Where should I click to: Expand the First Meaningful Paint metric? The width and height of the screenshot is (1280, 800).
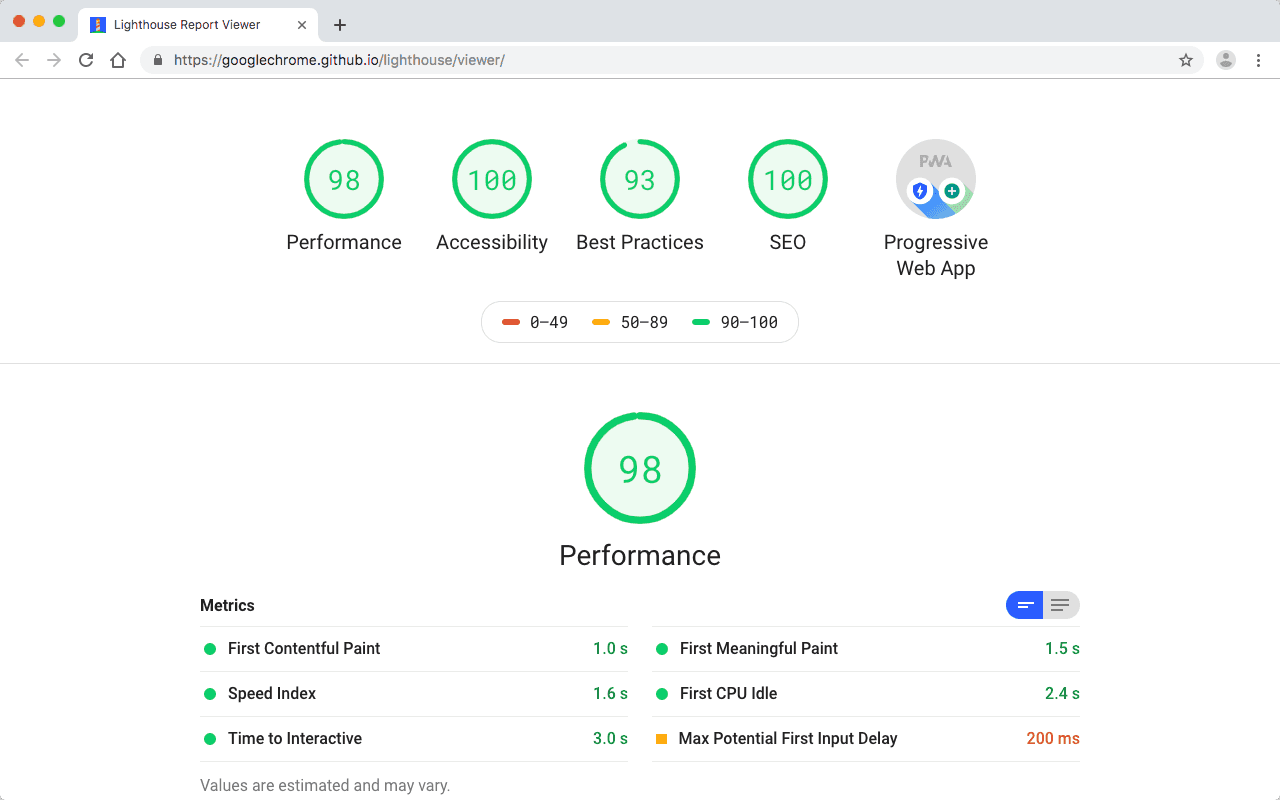pyautogui.click(x=866, y=649)
